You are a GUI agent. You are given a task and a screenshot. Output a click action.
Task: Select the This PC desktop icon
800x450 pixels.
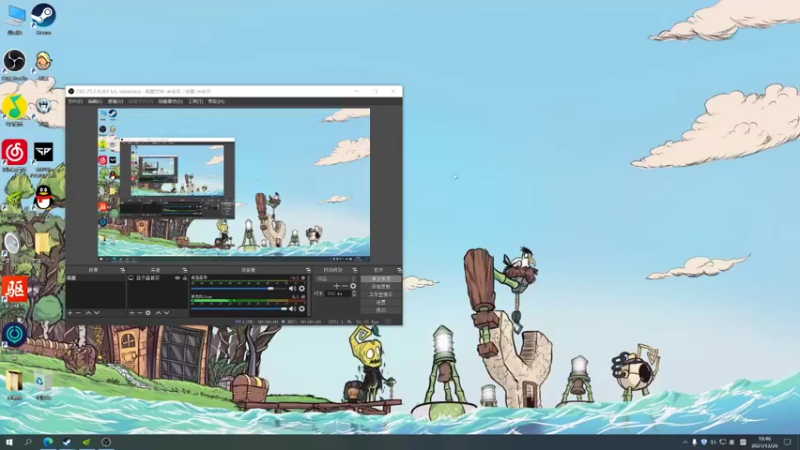coord(15,18)
